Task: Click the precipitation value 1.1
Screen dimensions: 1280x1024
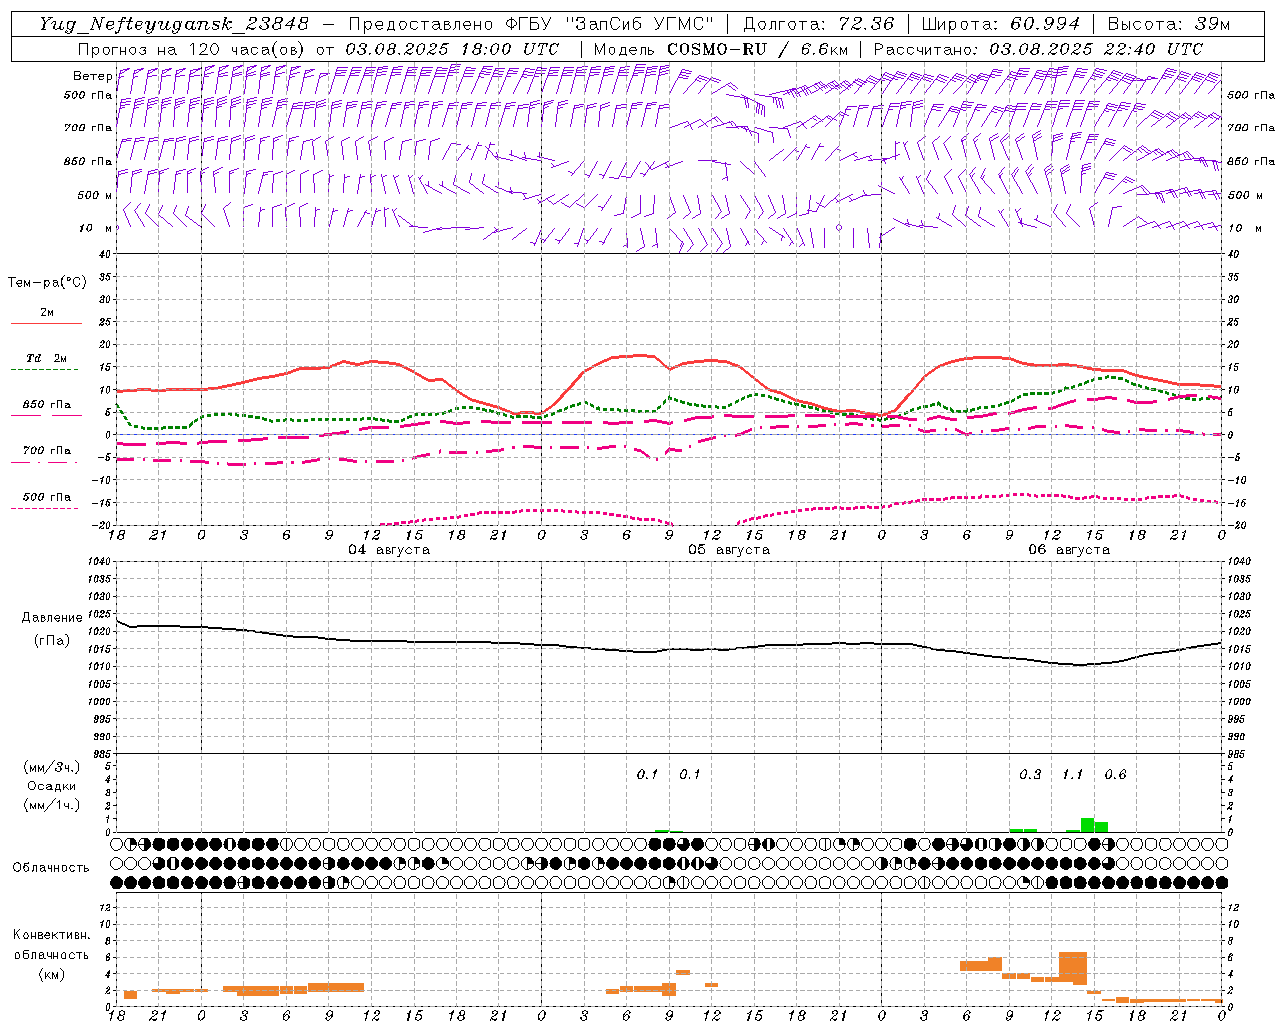Action: [x=1072, y=775]
